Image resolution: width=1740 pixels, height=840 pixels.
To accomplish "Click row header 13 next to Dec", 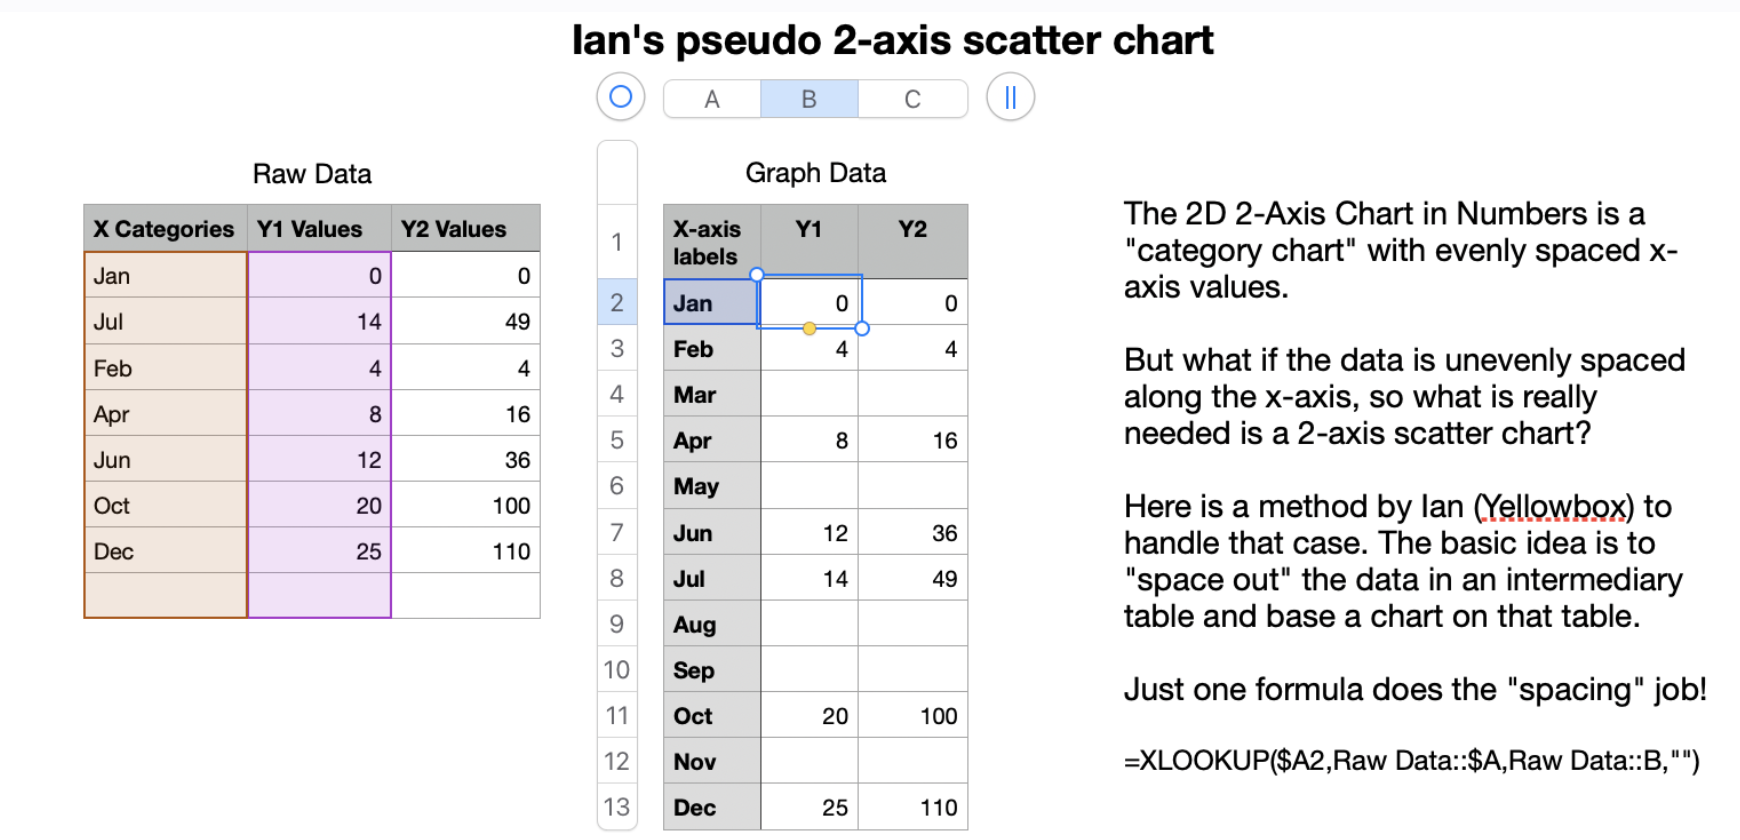I will 617,807.
